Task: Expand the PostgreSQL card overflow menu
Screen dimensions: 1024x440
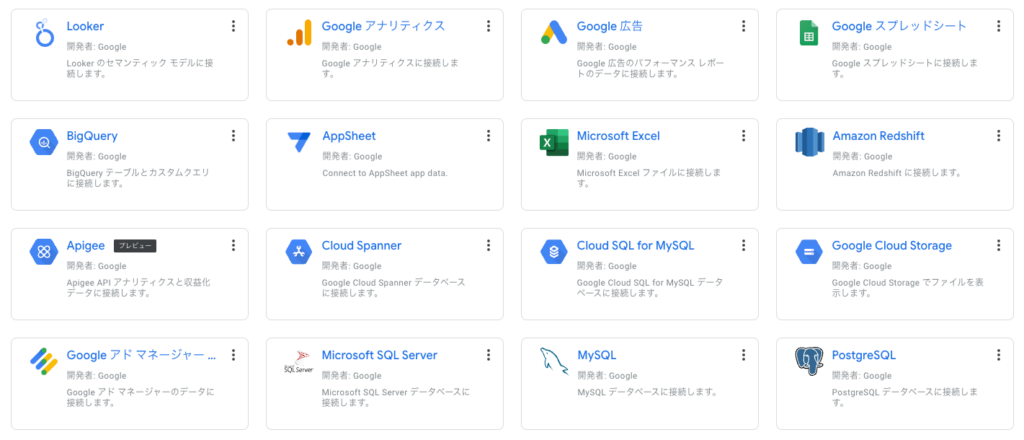Action: (998, 355)
